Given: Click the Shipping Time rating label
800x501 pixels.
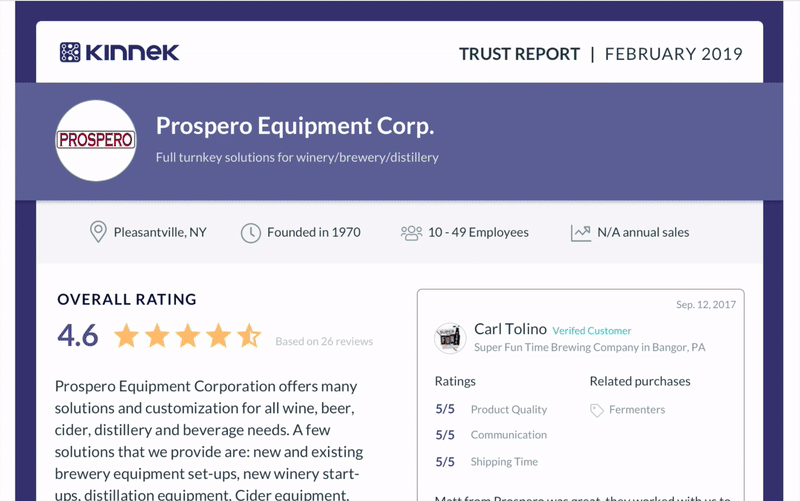Looking at the screenshot, I should 504,462.
